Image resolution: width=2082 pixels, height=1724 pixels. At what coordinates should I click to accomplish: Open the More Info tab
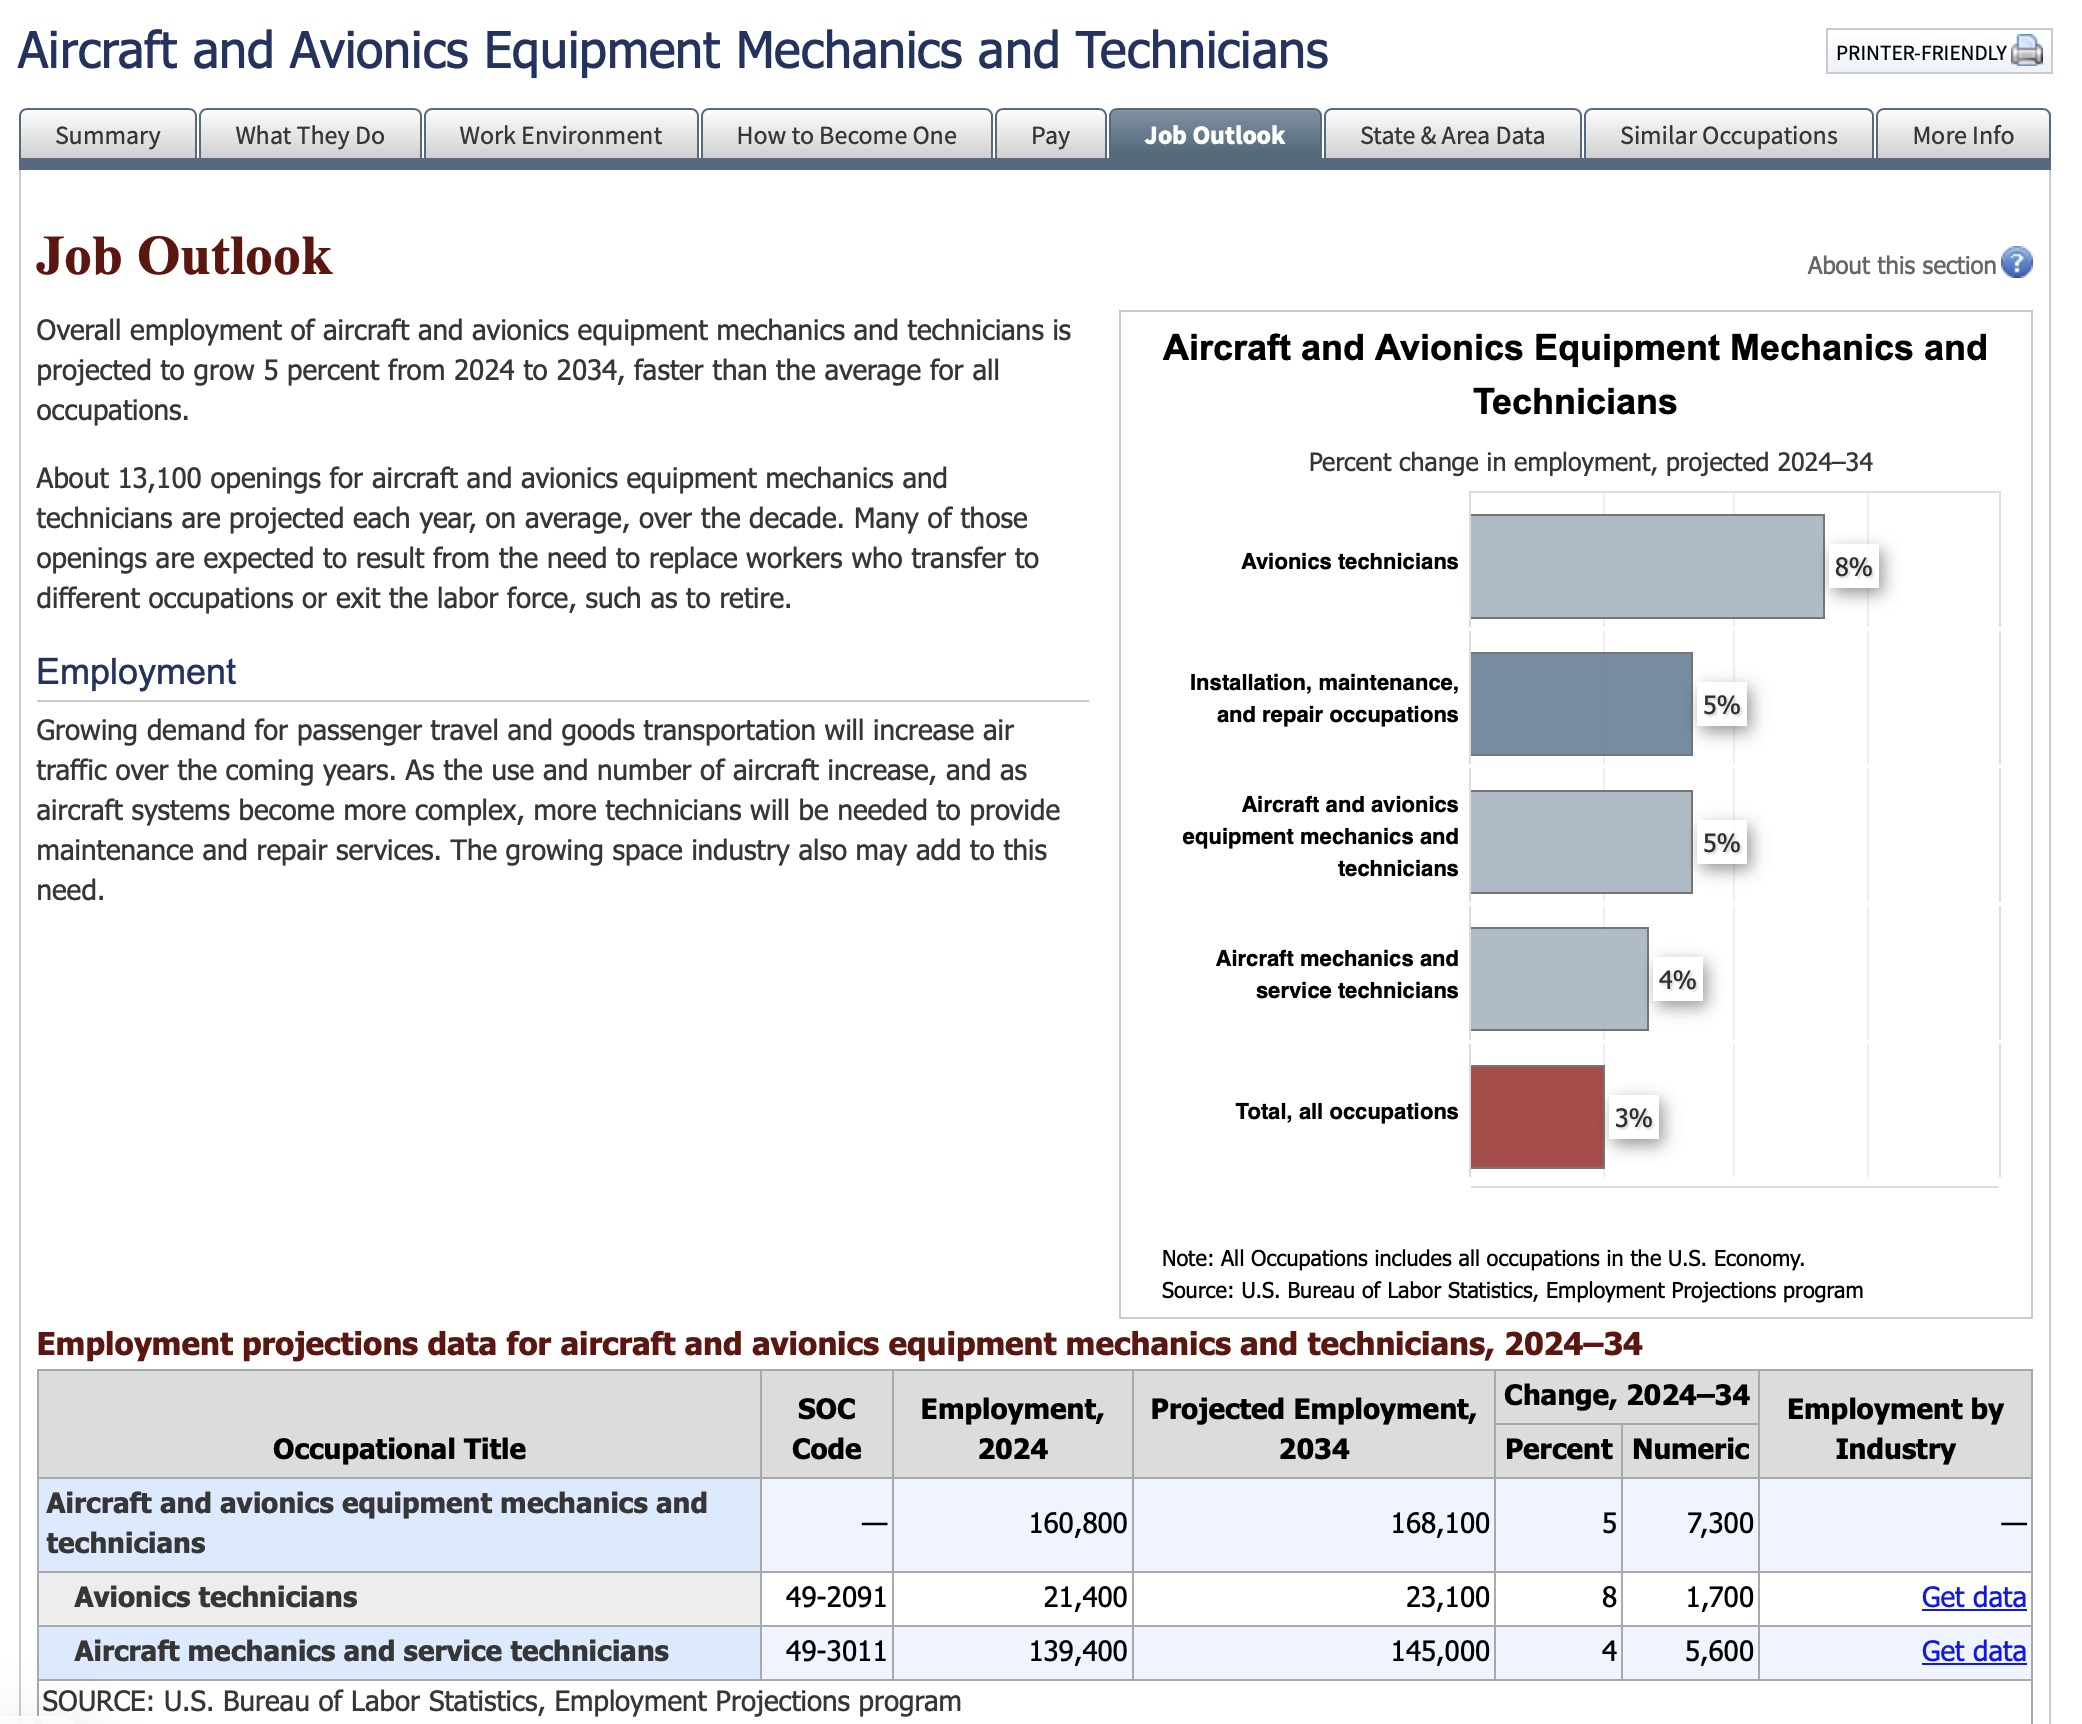[1962, 136]
